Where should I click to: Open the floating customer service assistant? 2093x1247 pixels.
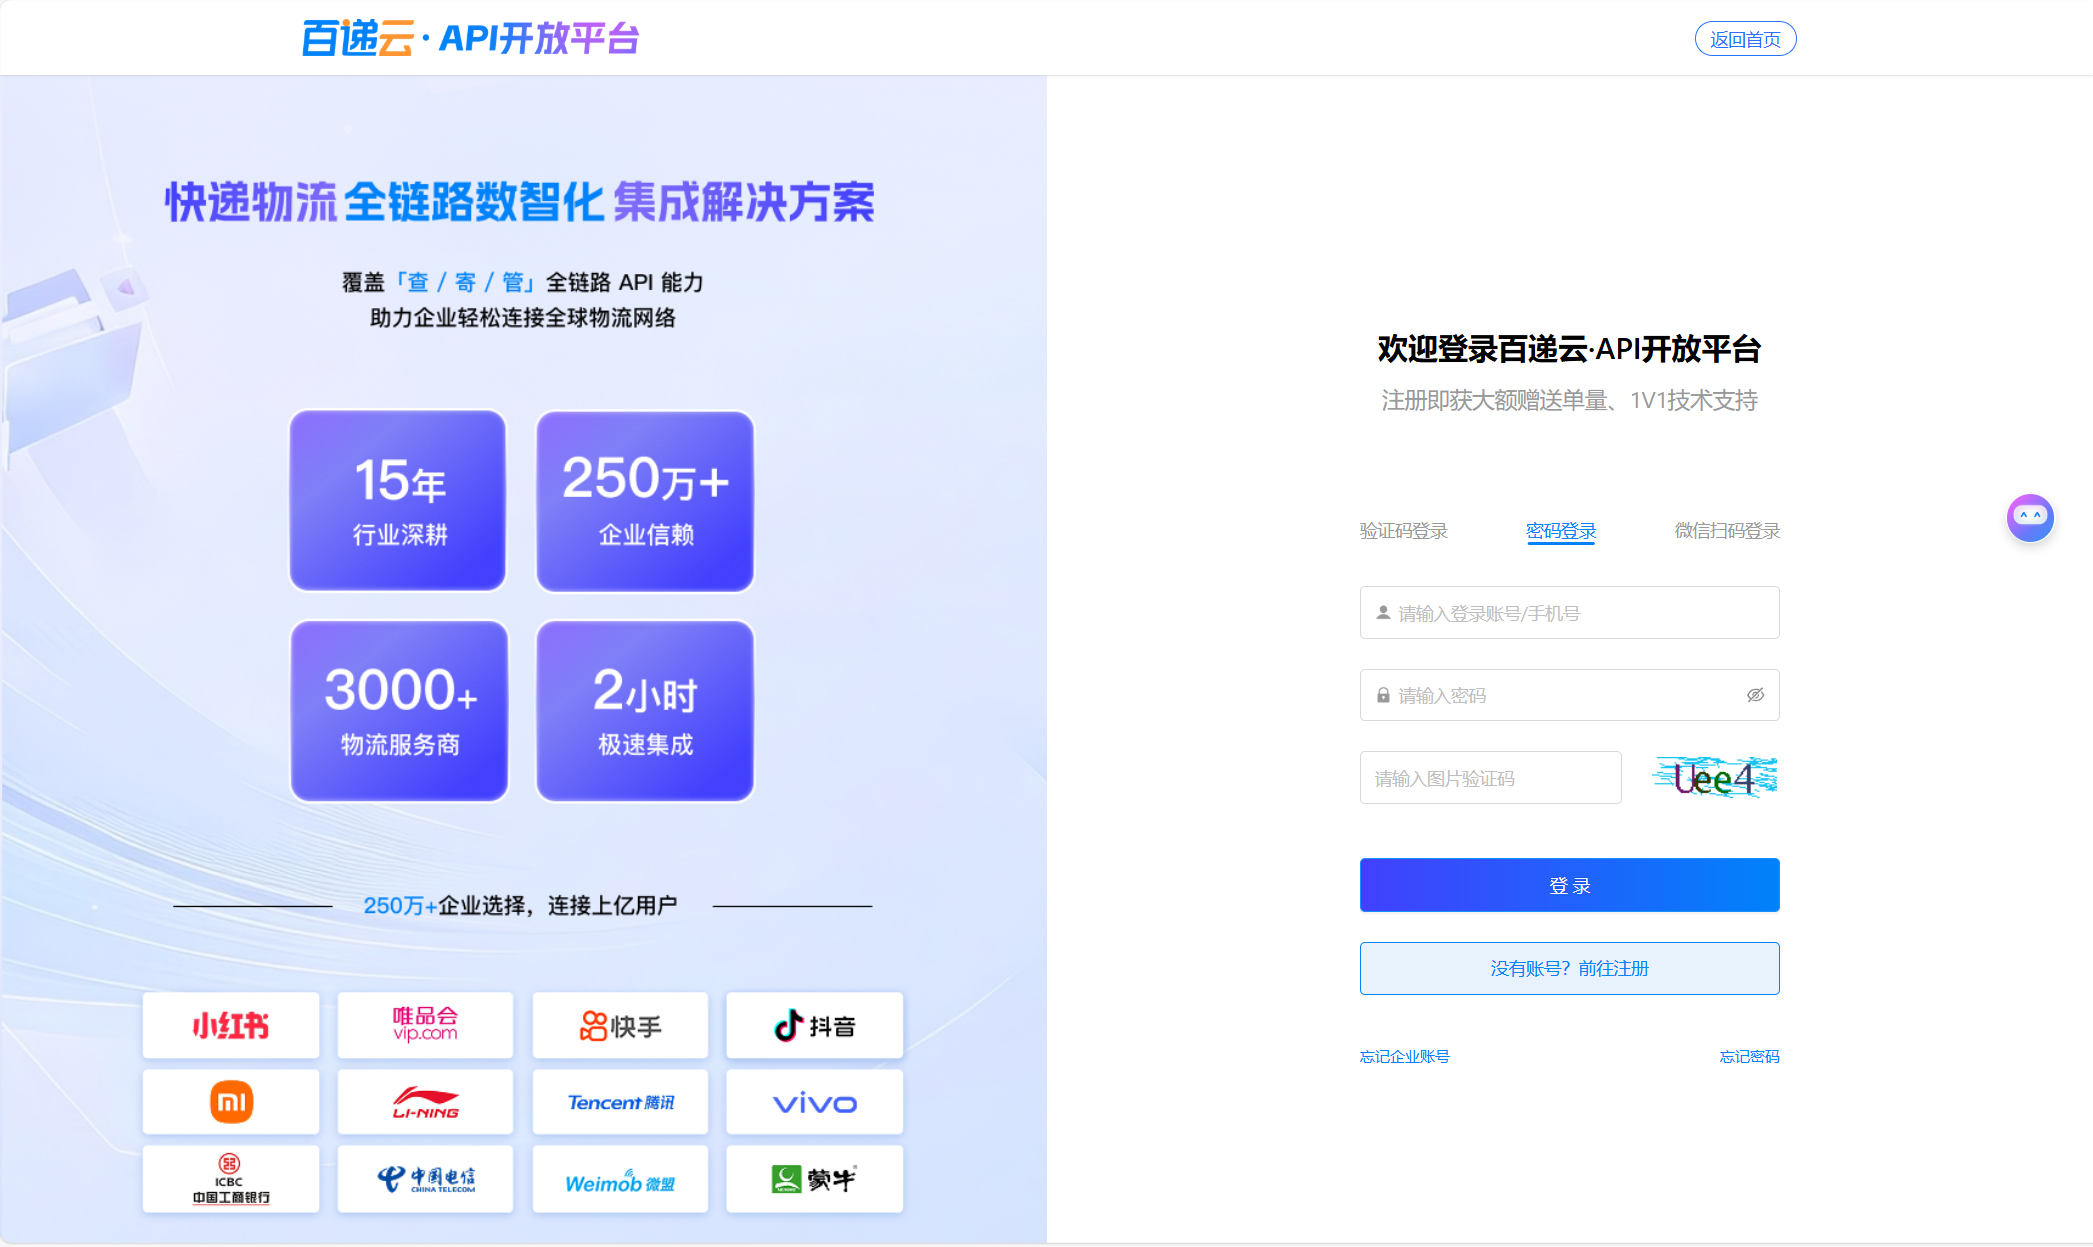click(2029, 518)
